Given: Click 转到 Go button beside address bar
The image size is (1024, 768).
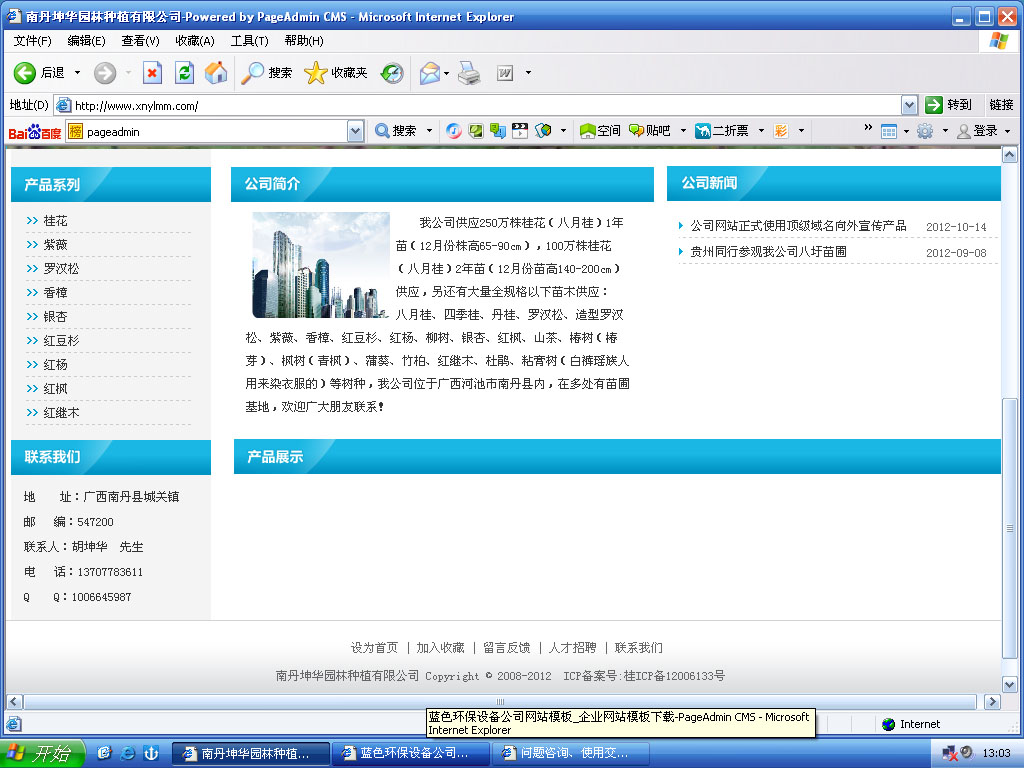Looking at the screenshot, I should pyautogui.click(x=948, y=105).
